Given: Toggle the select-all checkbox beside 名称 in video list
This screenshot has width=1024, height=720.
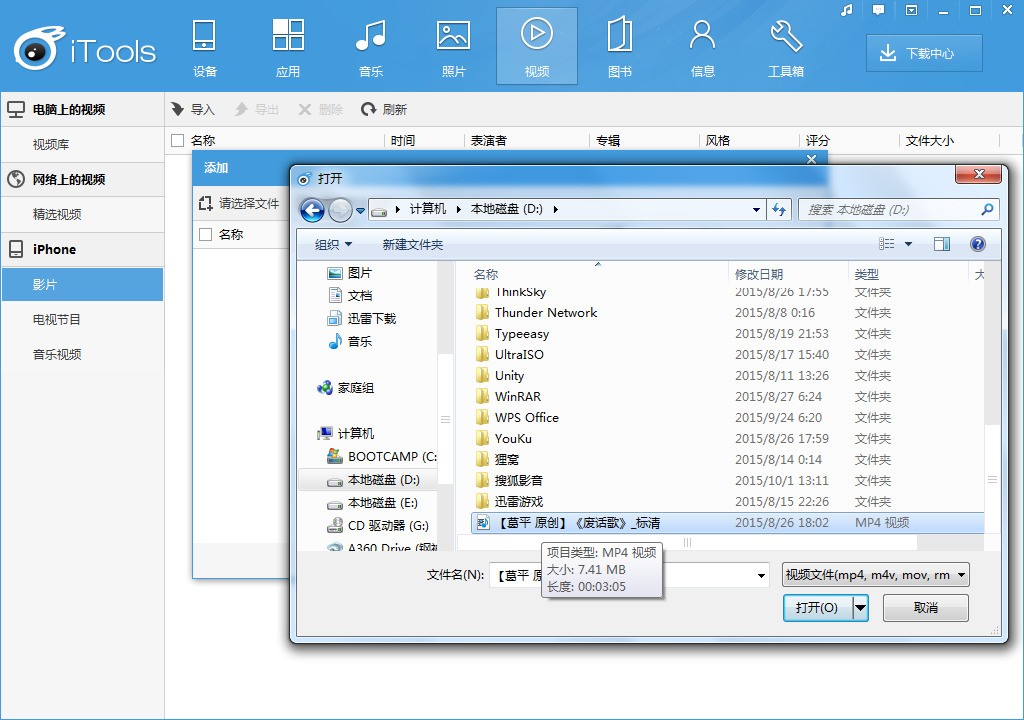Looking at the screenshot, I should pyautogui.click(x=178, y=141).
